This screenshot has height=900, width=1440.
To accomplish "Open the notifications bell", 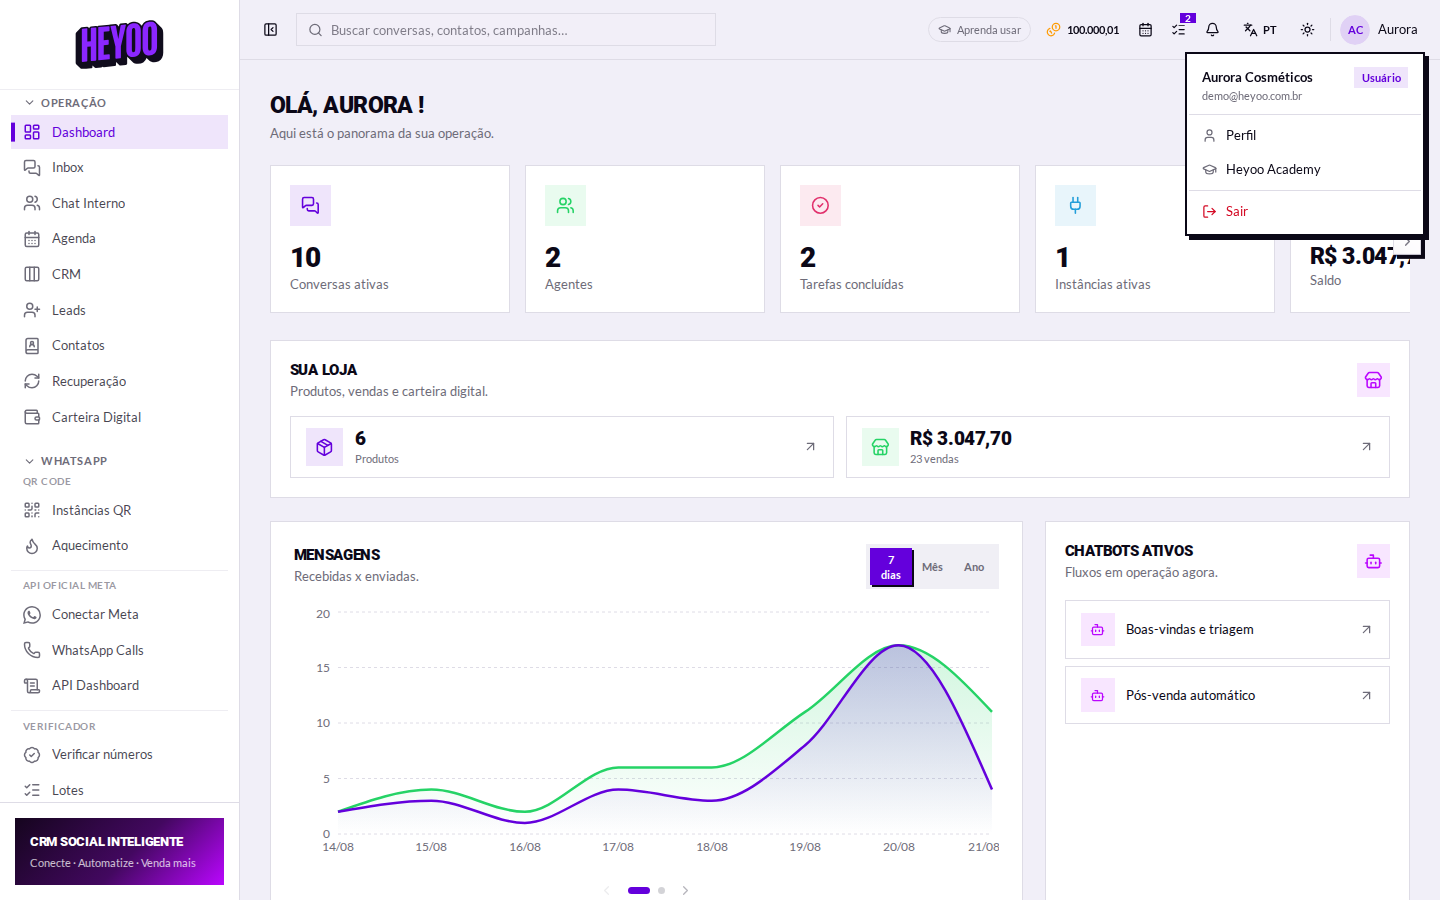I will point(1212,30).
